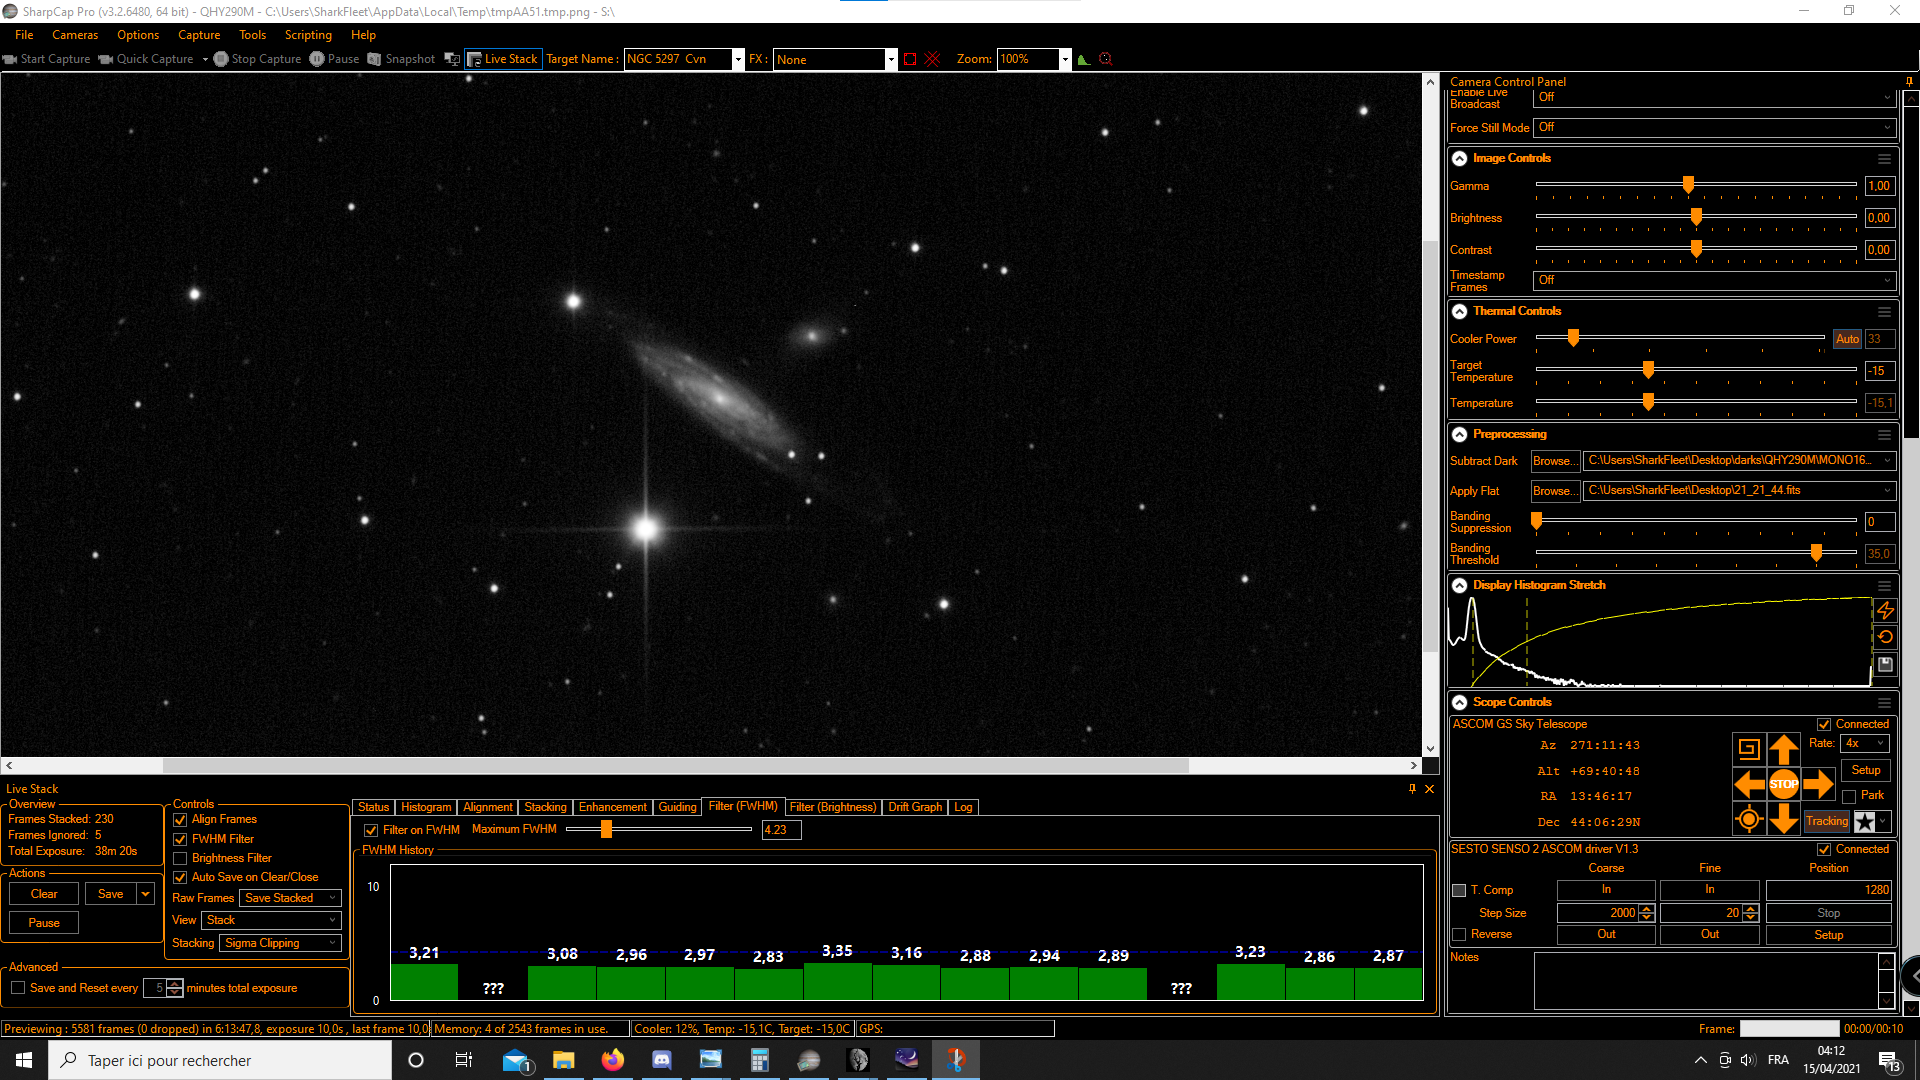Click the Clear stack button

(44, 894)
